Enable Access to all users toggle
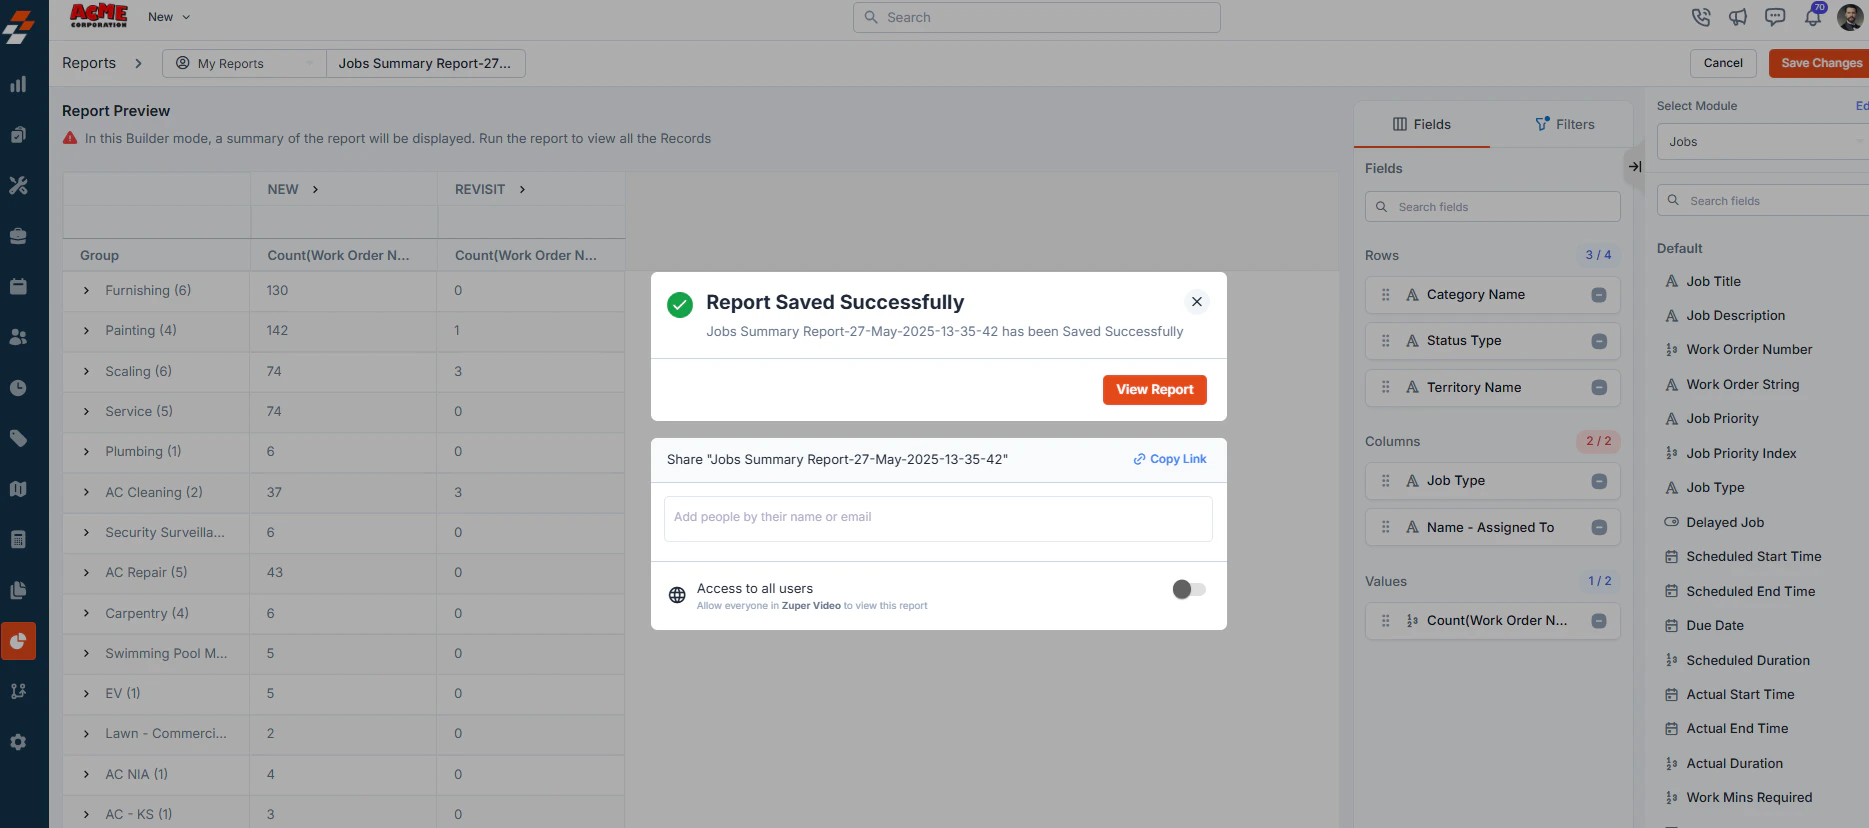 (1189, 589)
